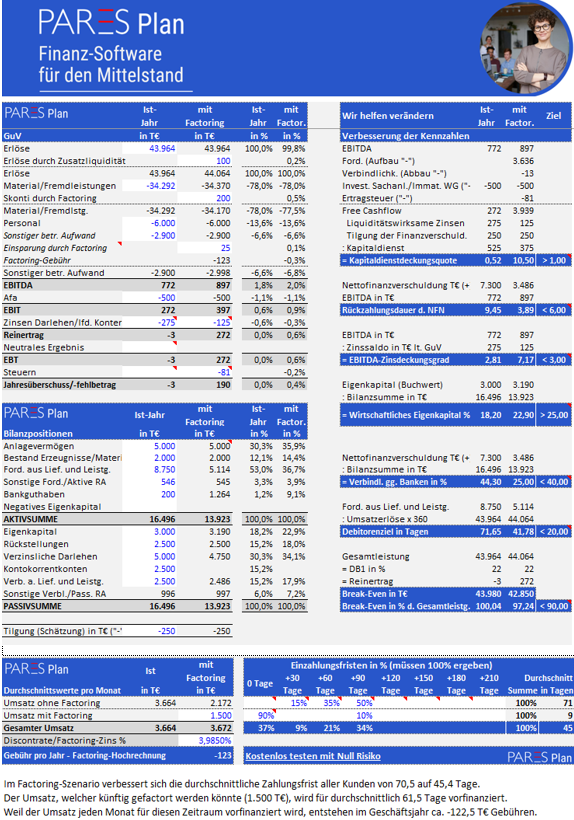Click the '= Wirtschaftliches Eigenkapital %' label
This screenshot has height=820, width=574.
click(x=406, y=415)
